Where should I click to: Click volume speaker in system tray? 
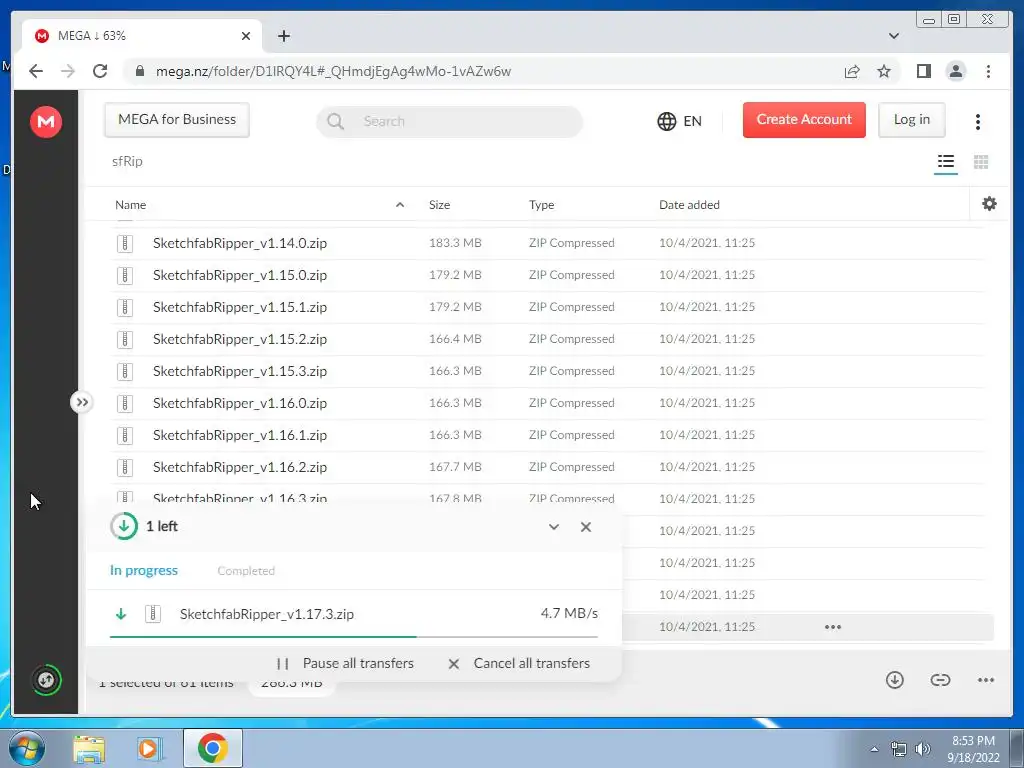coord(923,749)
